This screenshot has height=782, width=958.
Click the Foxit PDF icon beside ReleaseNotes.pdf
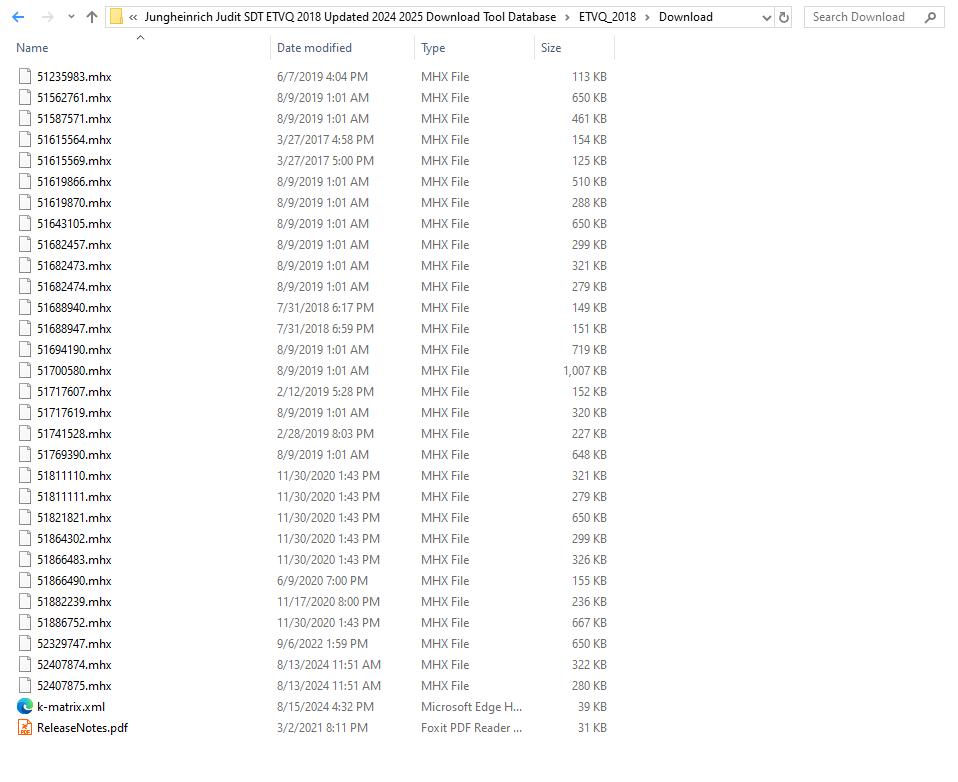(x=23, y=728)
